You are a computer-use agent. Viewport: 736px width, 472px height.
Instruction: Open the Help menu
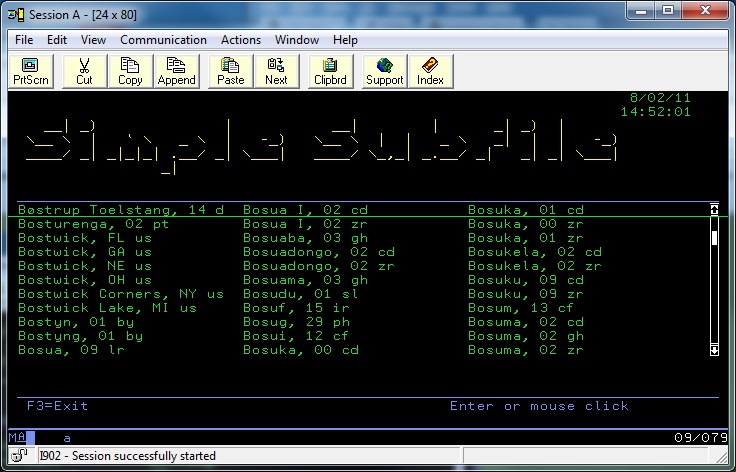[345, 40]
